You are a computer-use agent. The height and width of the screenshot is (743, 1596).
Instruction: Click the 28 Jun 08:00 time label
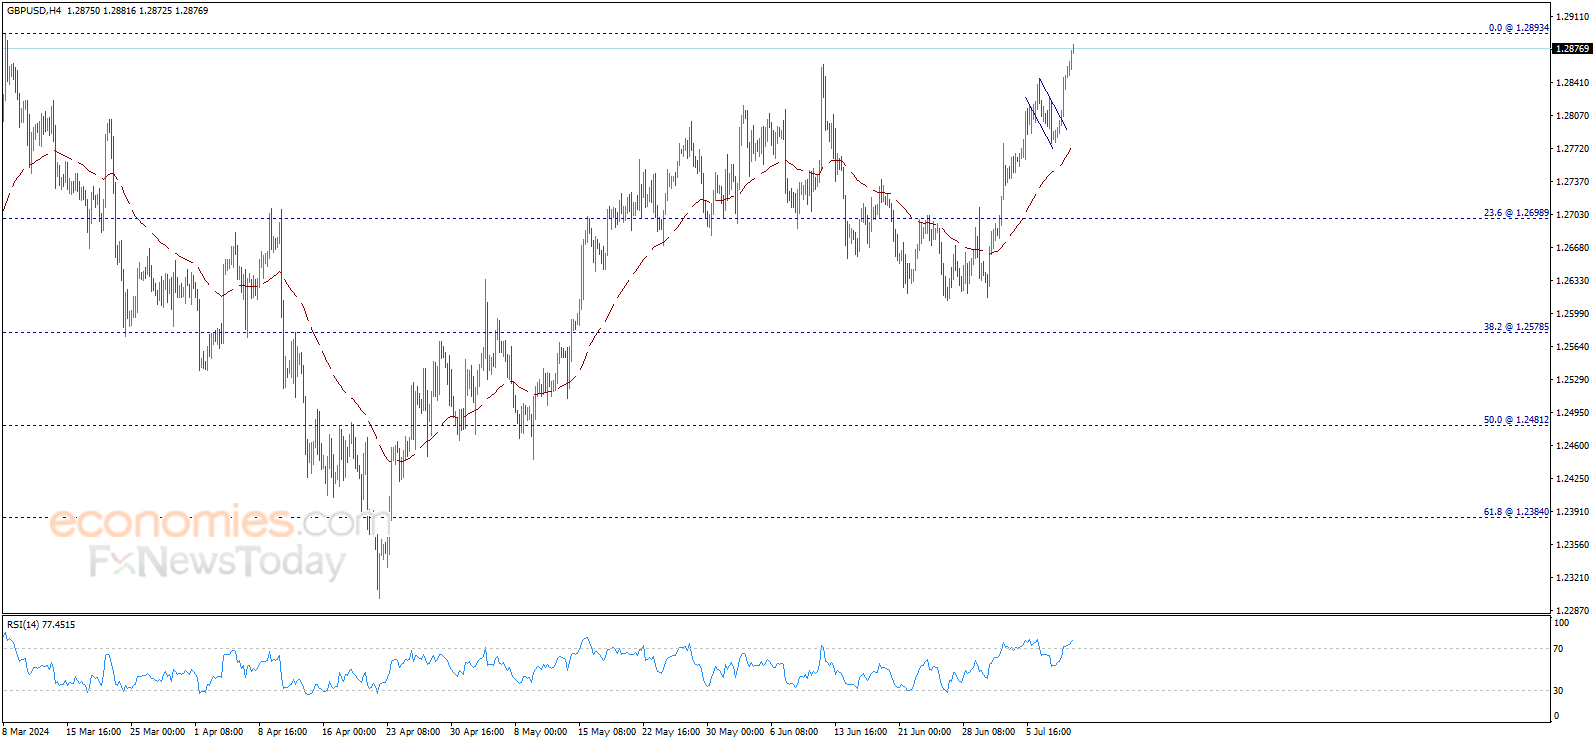coord(988,732)
